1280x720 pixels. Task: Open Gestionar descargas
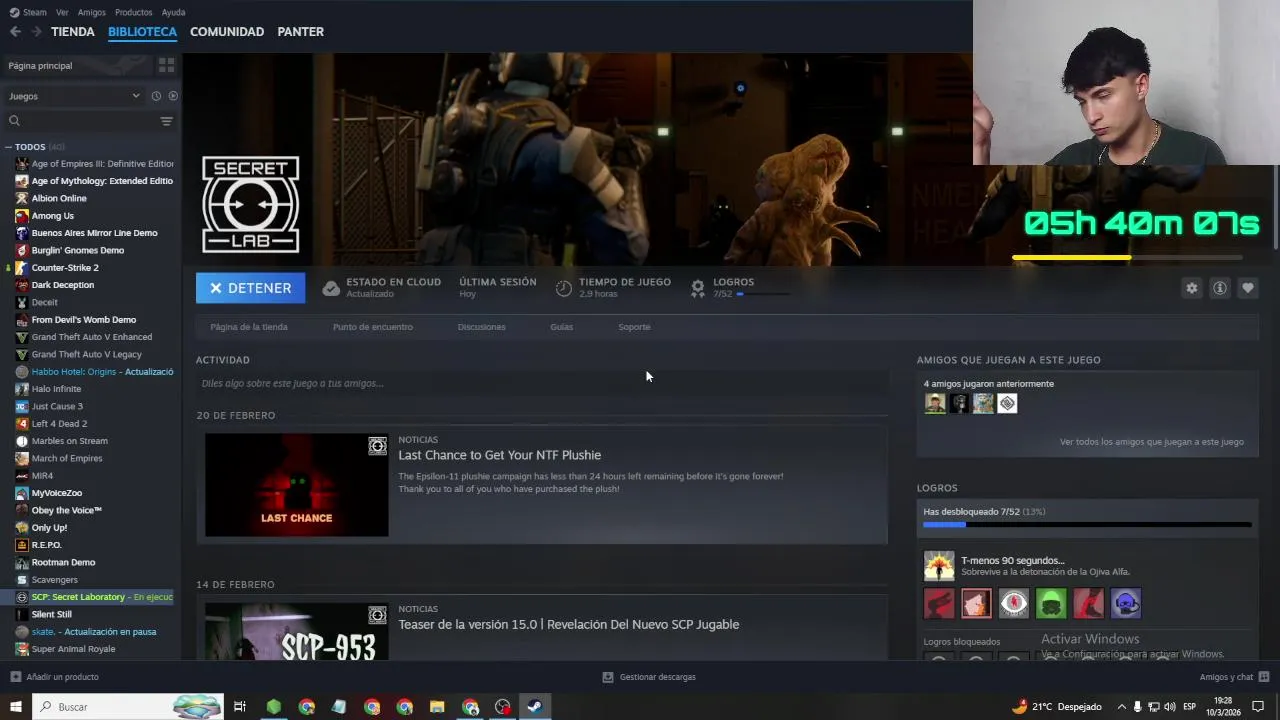click(649, 677)
